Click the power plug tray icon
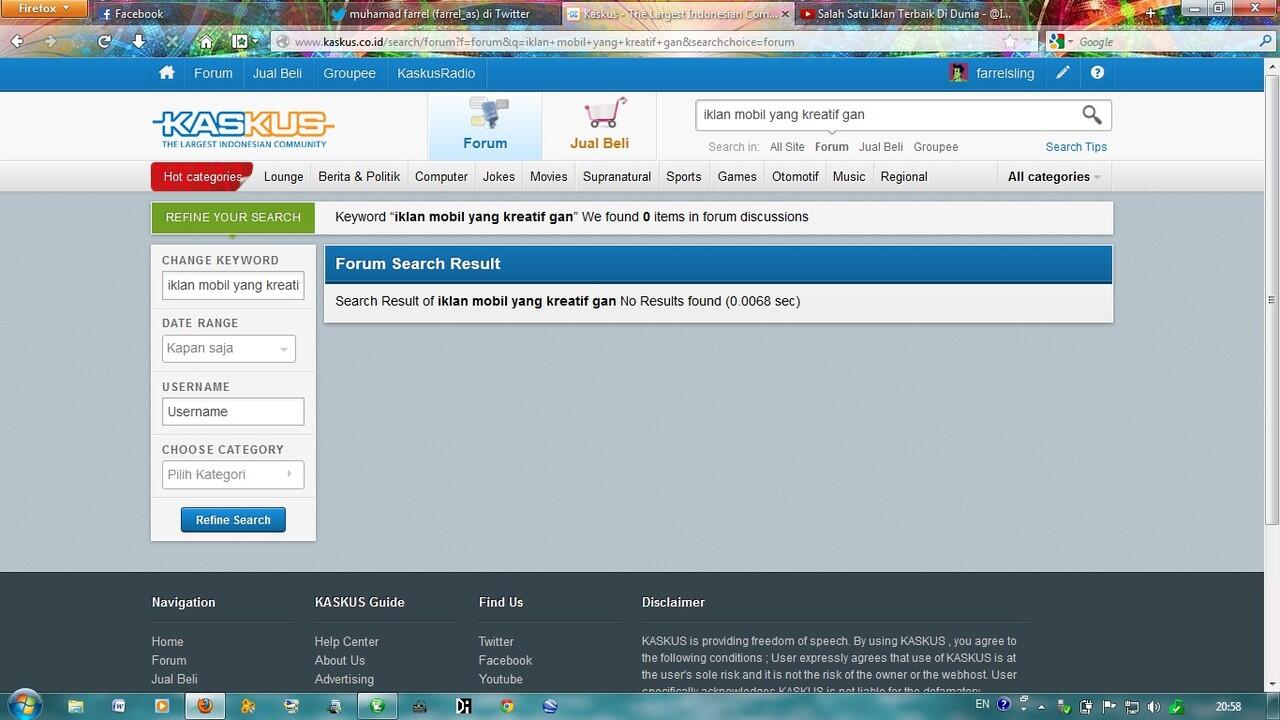 click(1087, 706)
